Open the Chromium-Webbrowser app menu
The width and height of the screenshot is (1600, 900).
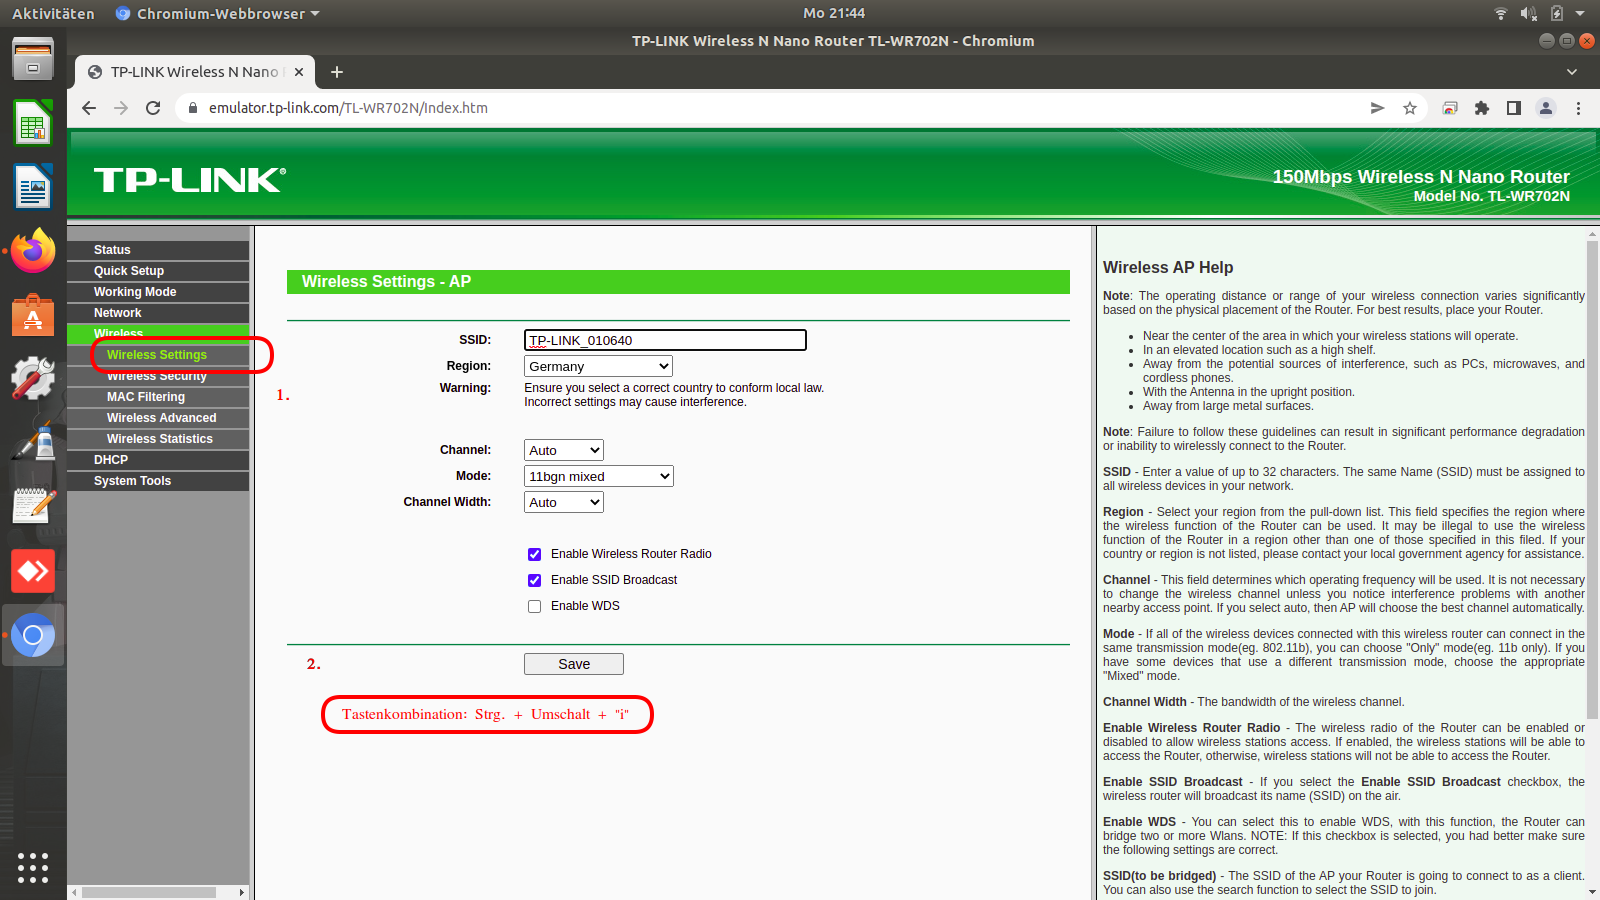click(218, 13)
